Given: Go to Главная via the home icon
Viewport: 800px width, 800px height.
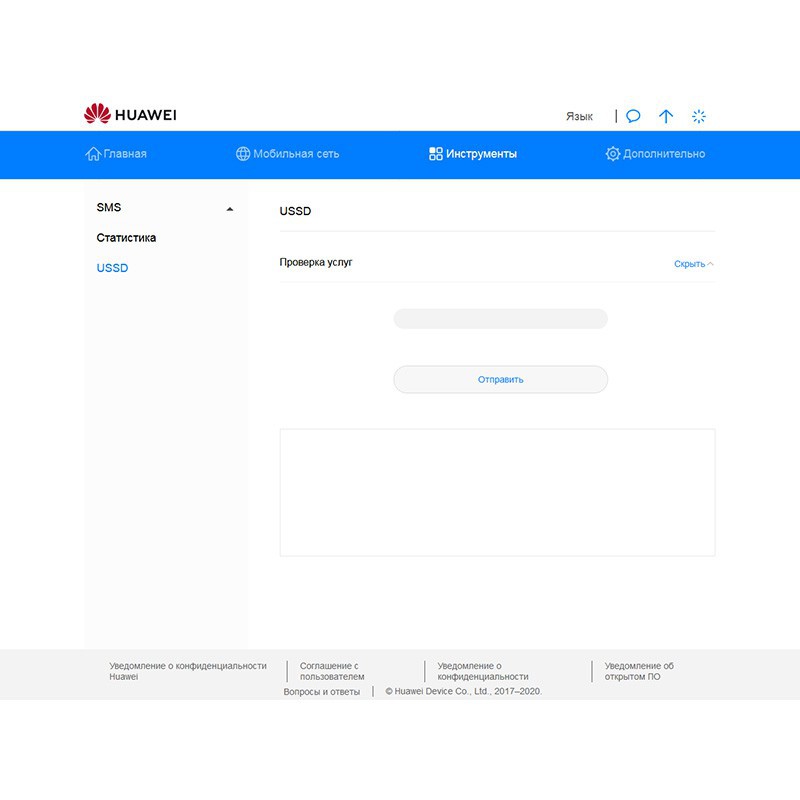Looking at the screenshot, I should click(94, 154).
